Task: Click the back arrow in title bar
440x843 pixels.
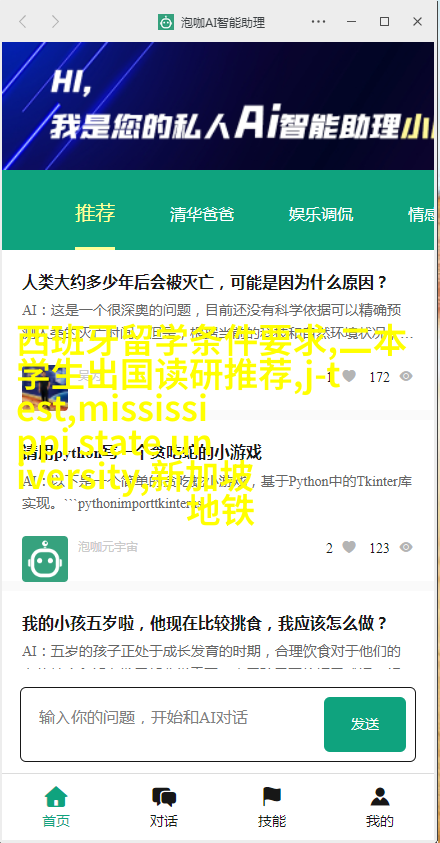Action: [x=23, y=22]
